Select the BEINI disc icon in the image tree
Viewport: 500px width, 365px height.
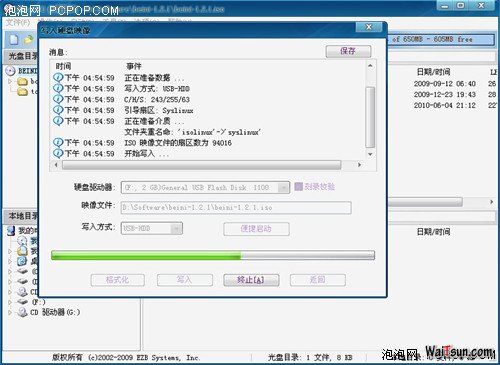(11, 71)
